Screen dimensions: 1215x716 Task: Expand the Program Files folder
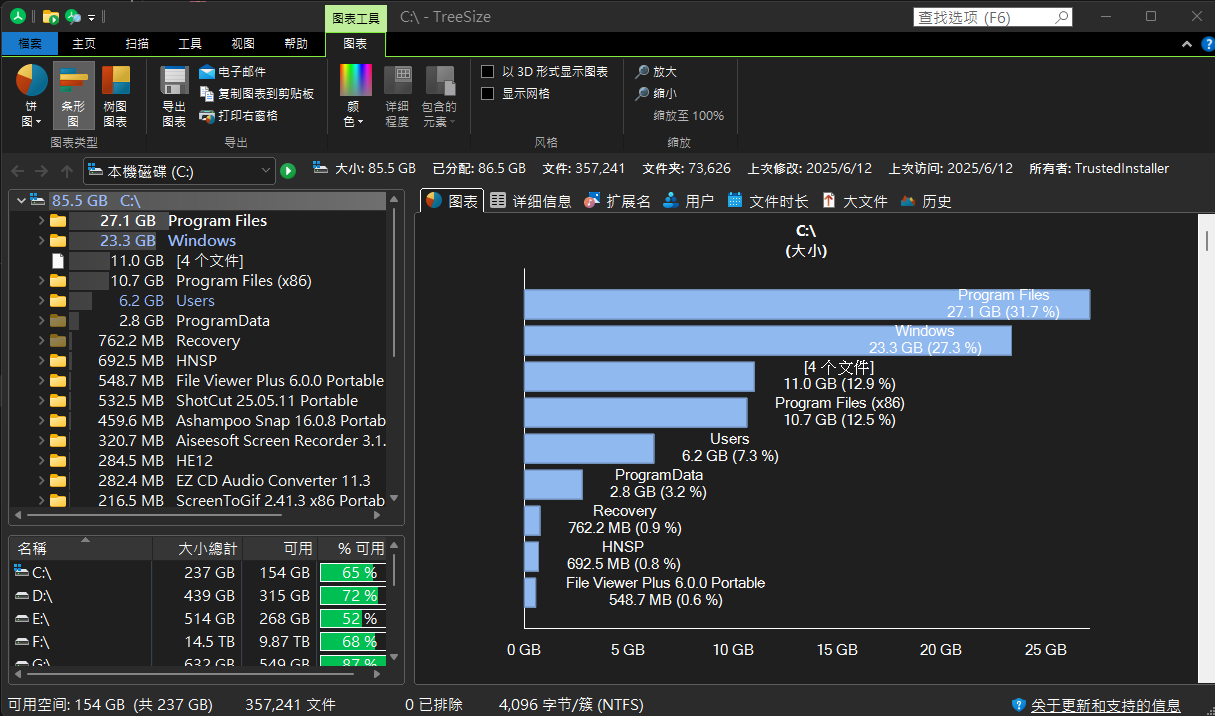coord(41,220)
